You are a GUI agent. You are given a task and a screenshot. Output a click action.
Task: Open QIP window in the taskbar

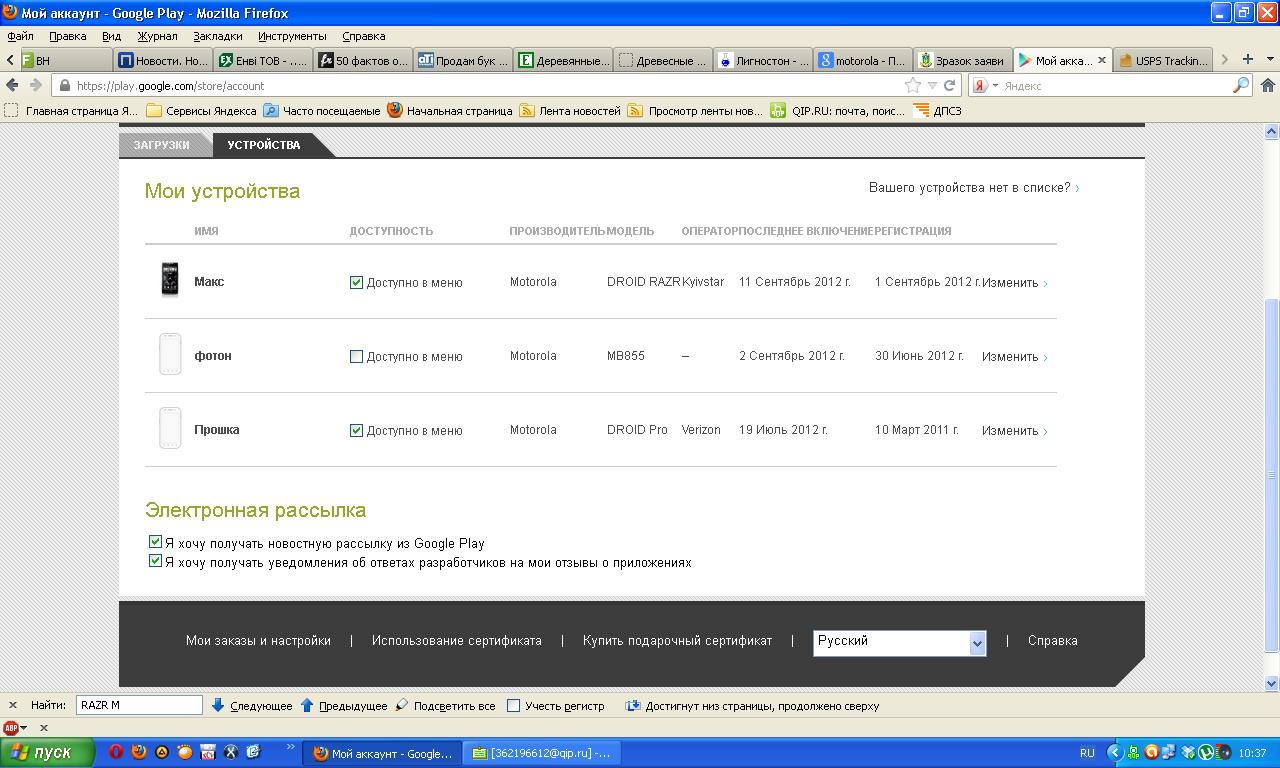tap(543, 753)
